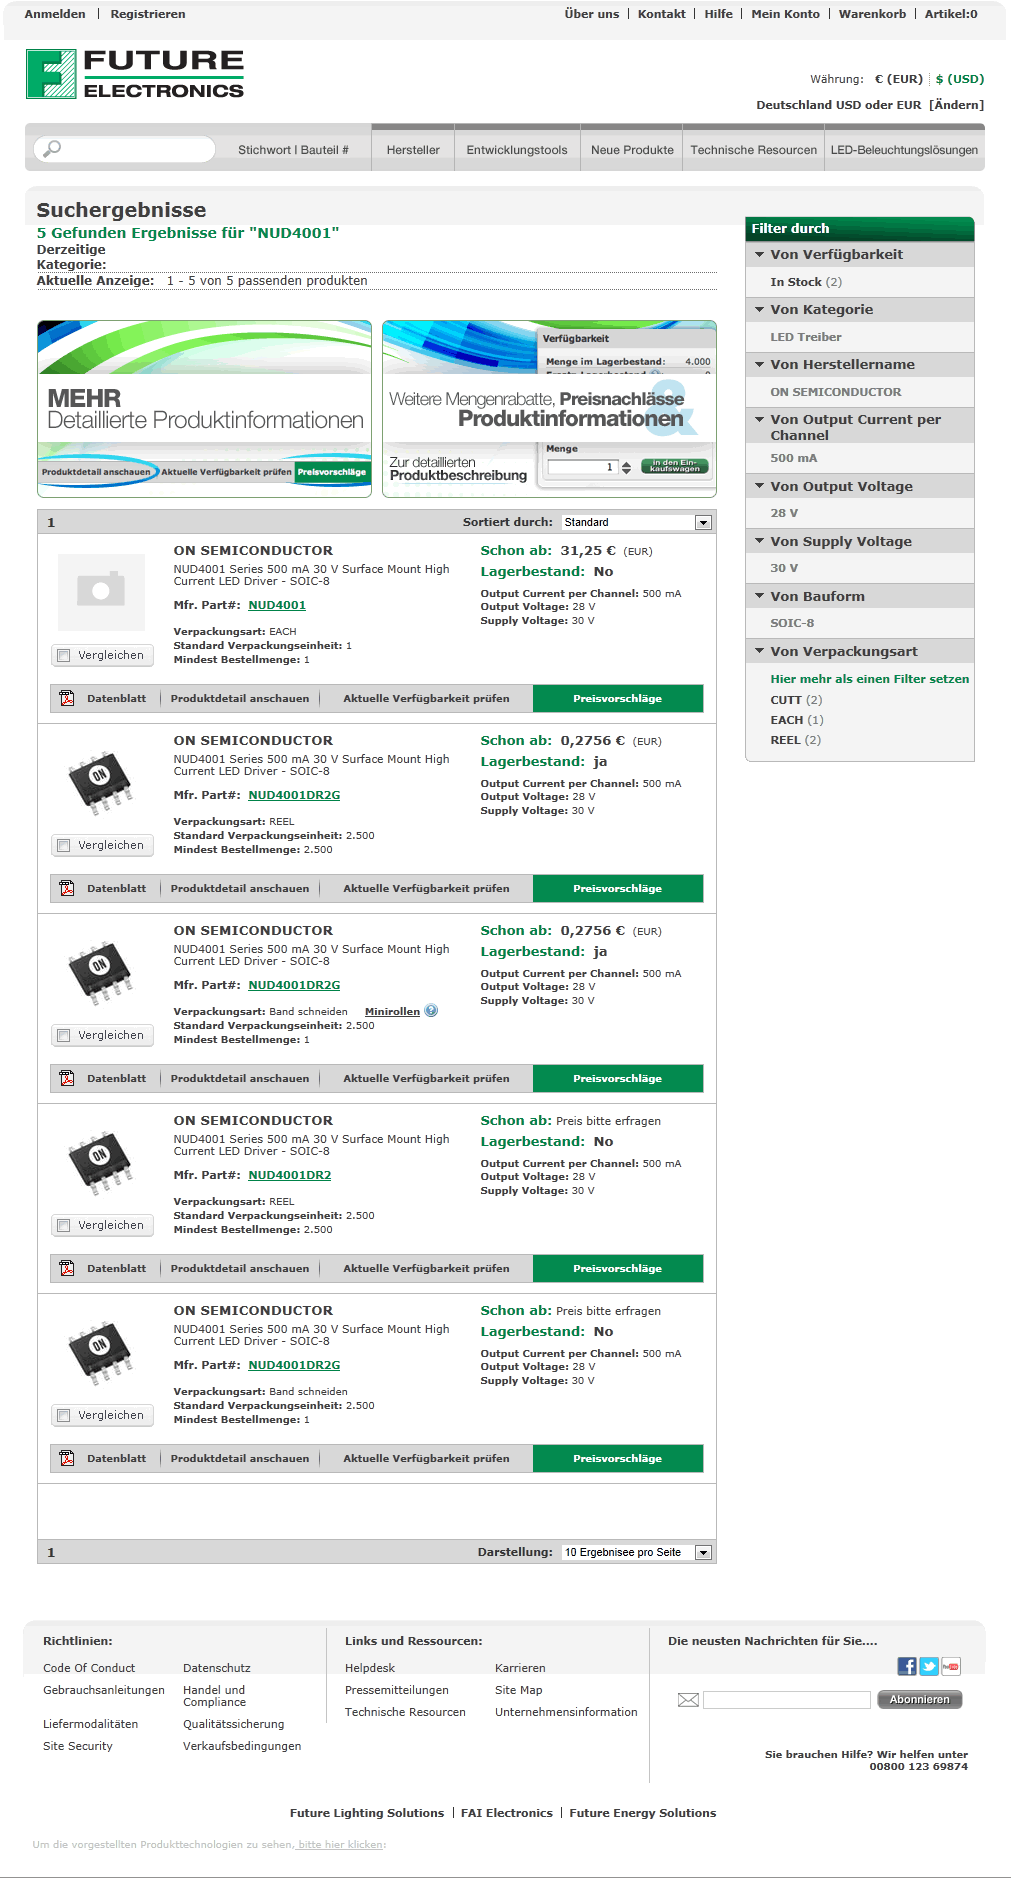The height and width of the screenshot is (1879, 1011).
Task: Click the Kontakt top menu item
Action: (662, 14)
